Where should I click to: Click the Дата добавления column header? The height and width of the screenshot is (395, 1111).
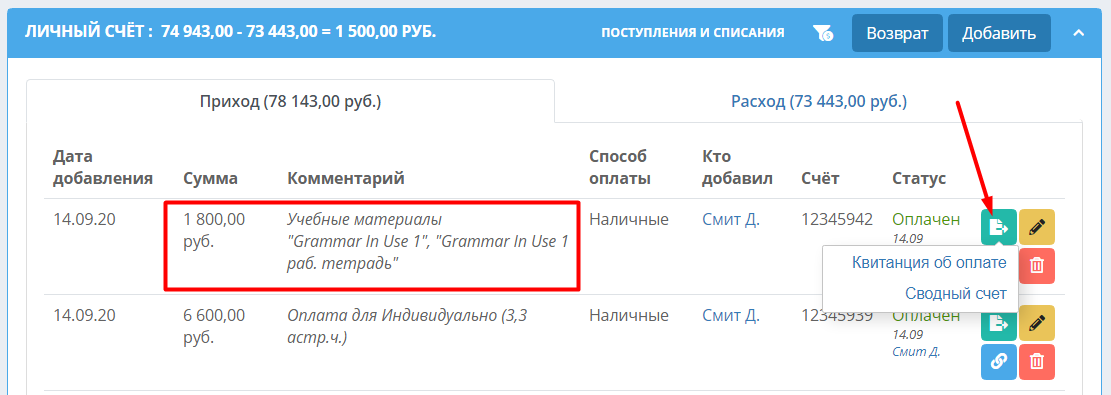103,167
